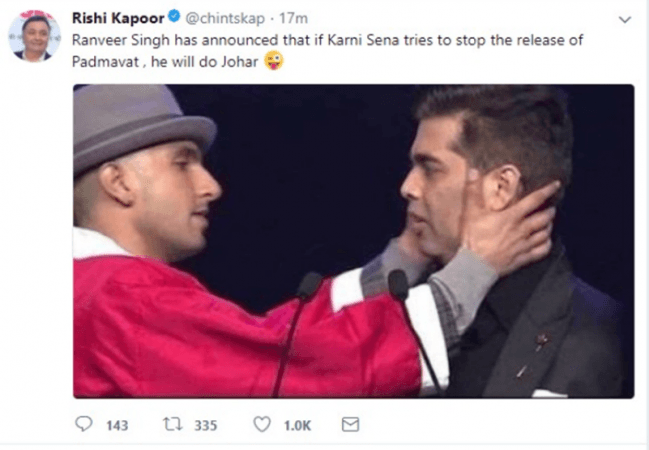Viewport: 649px width, 450px height.
Task: Expand the tweet options chevron
Action: click(x=625, y=19)
